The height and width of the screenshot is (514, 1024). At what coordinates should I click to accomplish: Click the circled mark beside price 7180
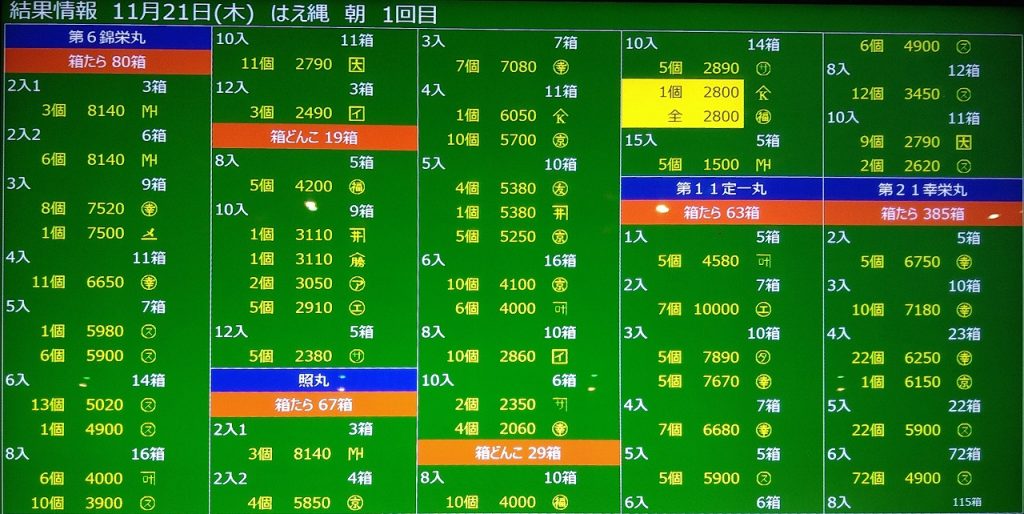(964, 309)
